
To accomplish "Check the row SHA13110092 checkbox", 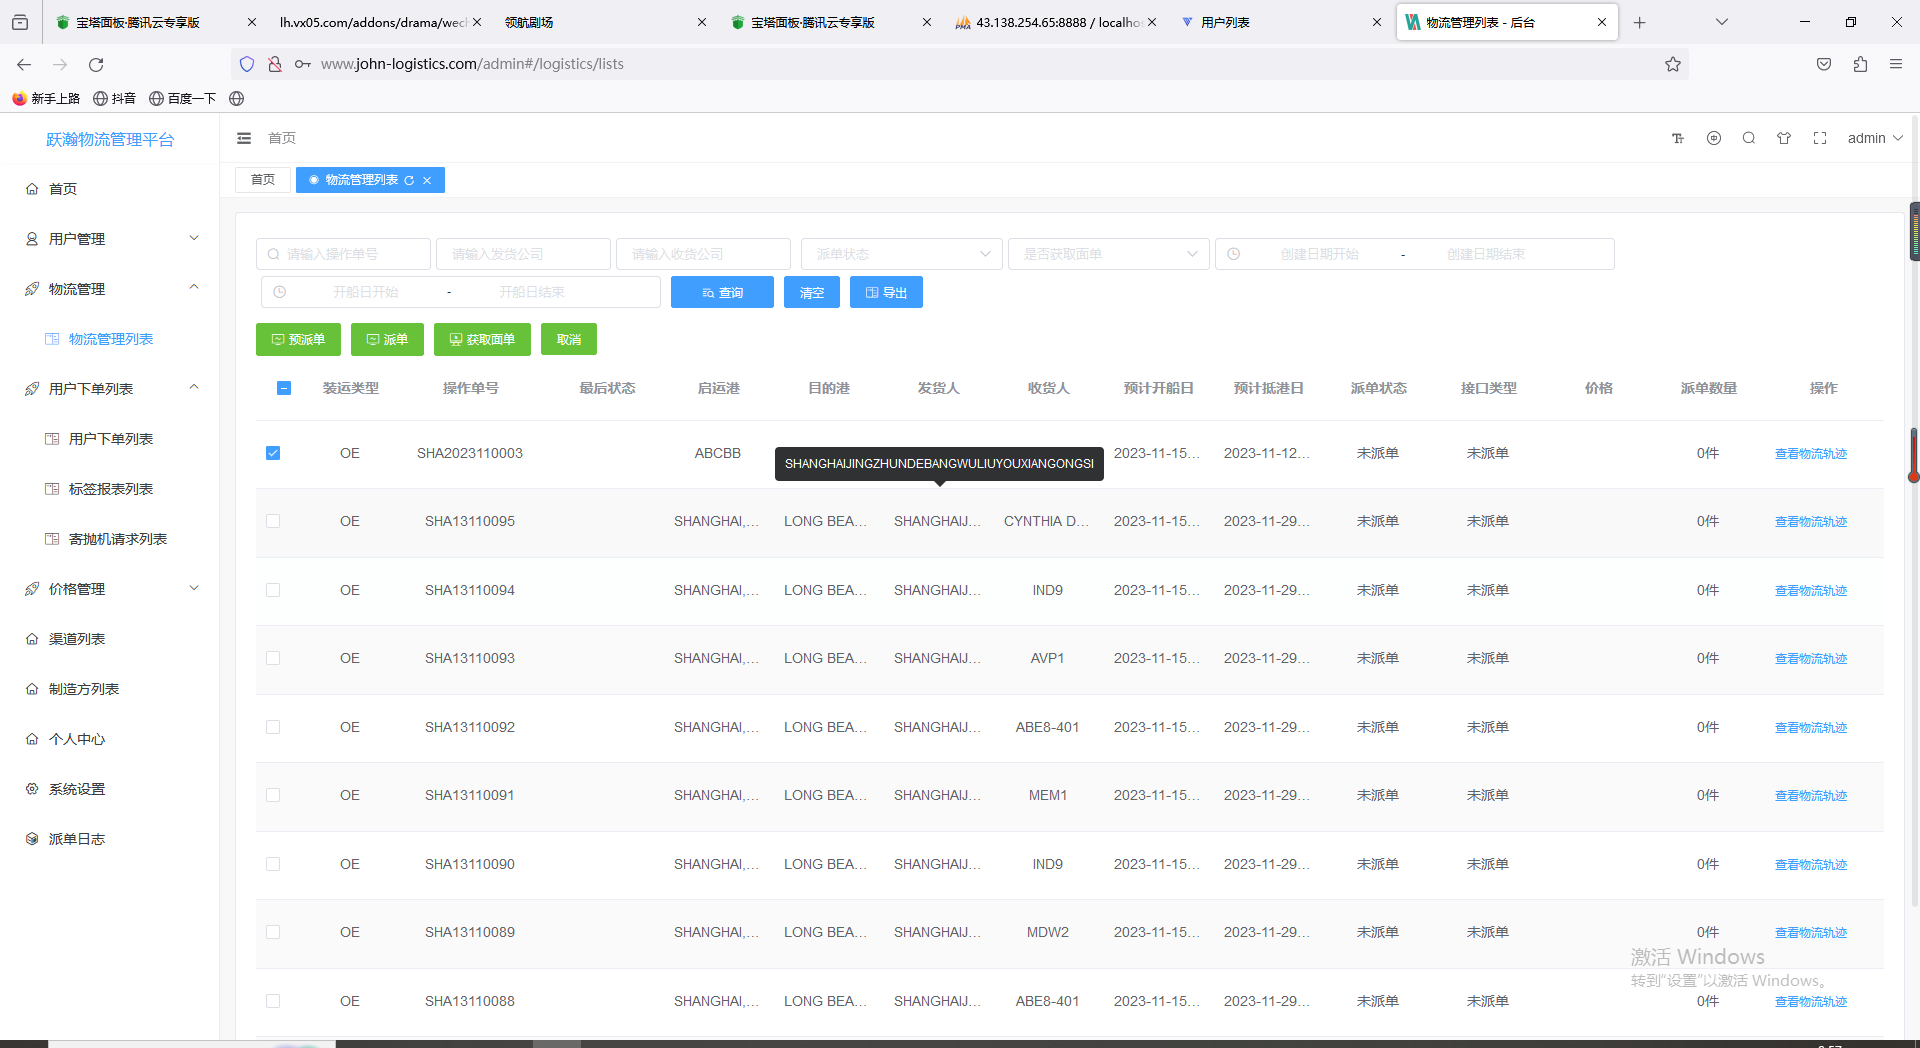I will (x=273, y=727).
